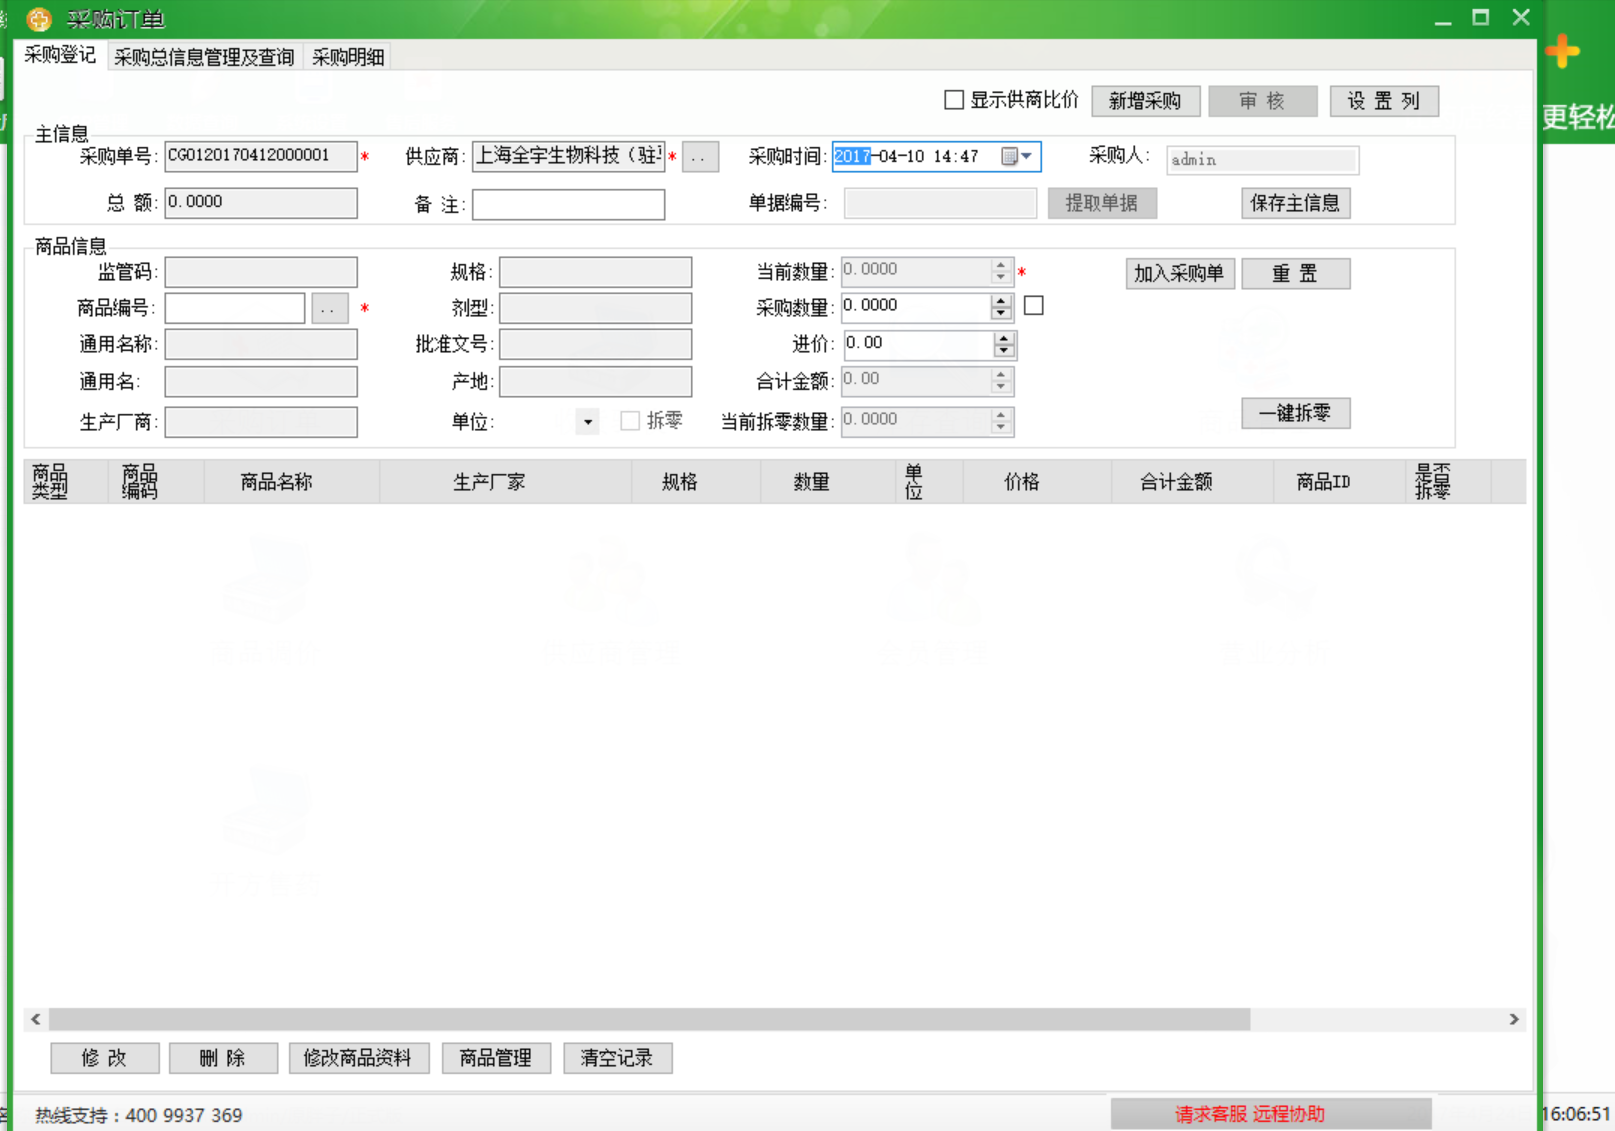This screenshot has width=1615, height=1131.
Task: Focus the 采购单号 input field
Action: (261, 156)
